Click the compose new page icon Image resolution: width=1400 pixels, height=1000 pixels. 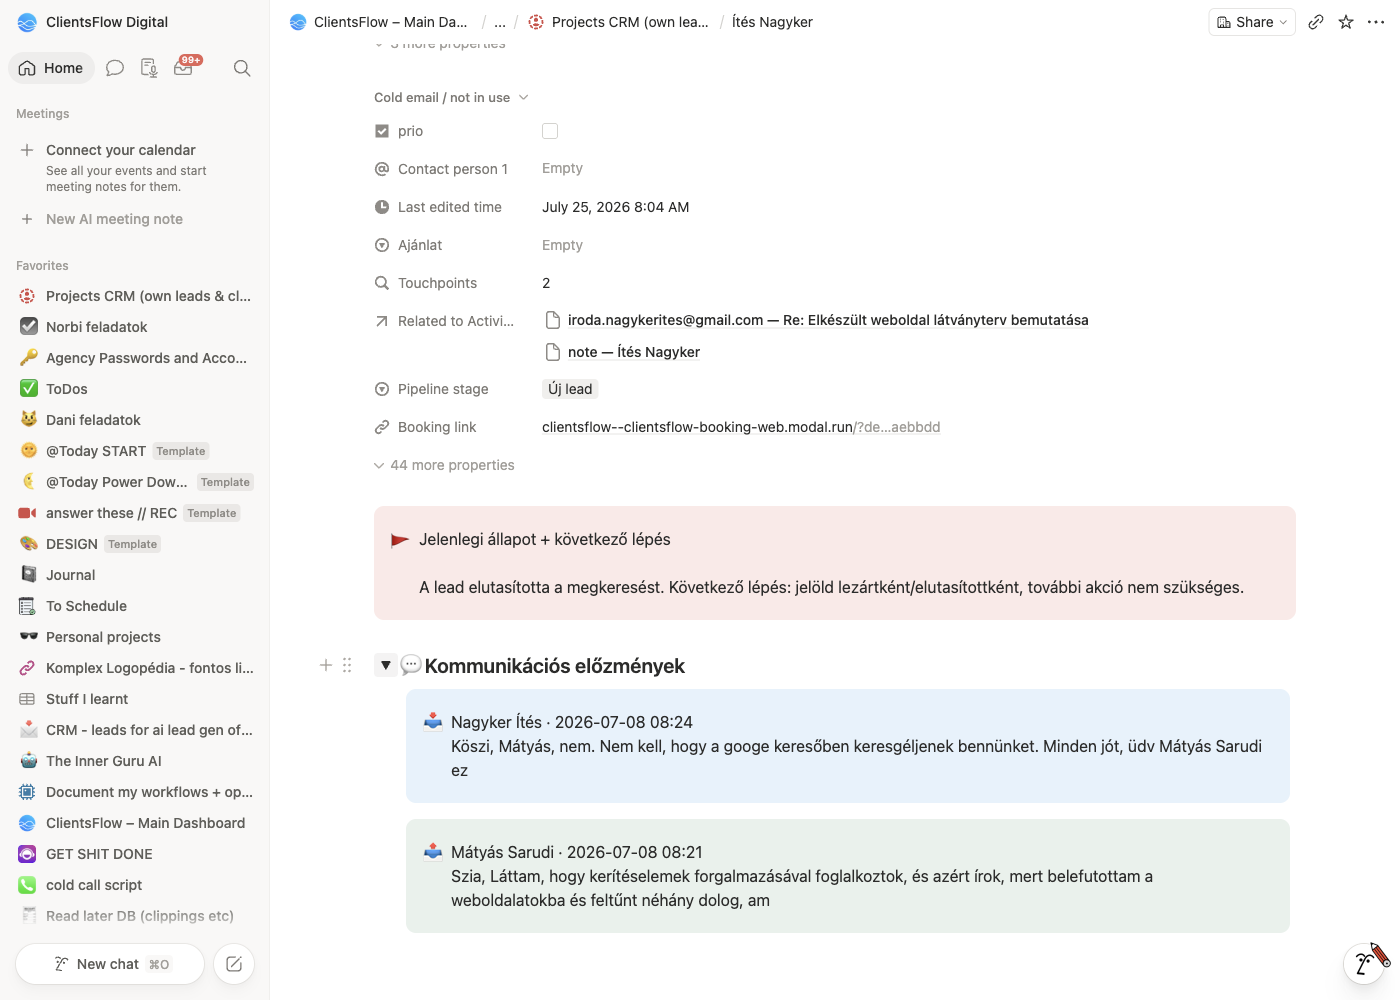tap(234, 964)
